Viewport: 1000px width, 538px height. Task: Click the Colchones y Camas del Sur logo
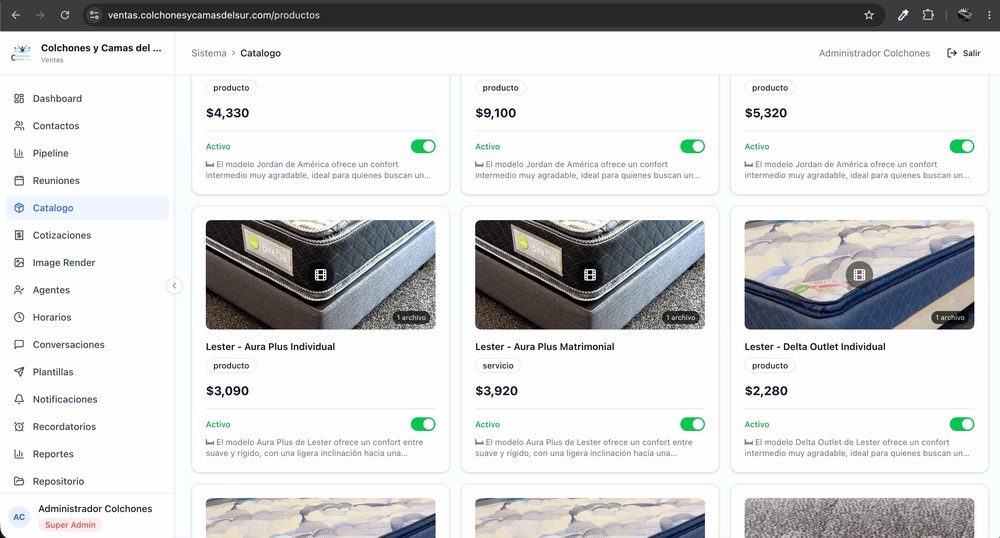(21, 53)
